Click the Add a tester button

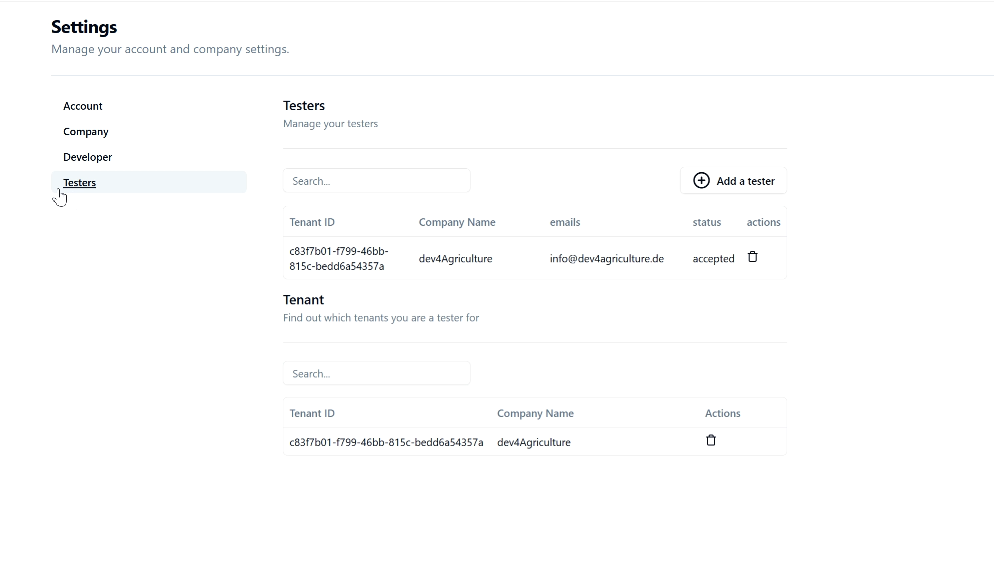click(x=733, y=181)
